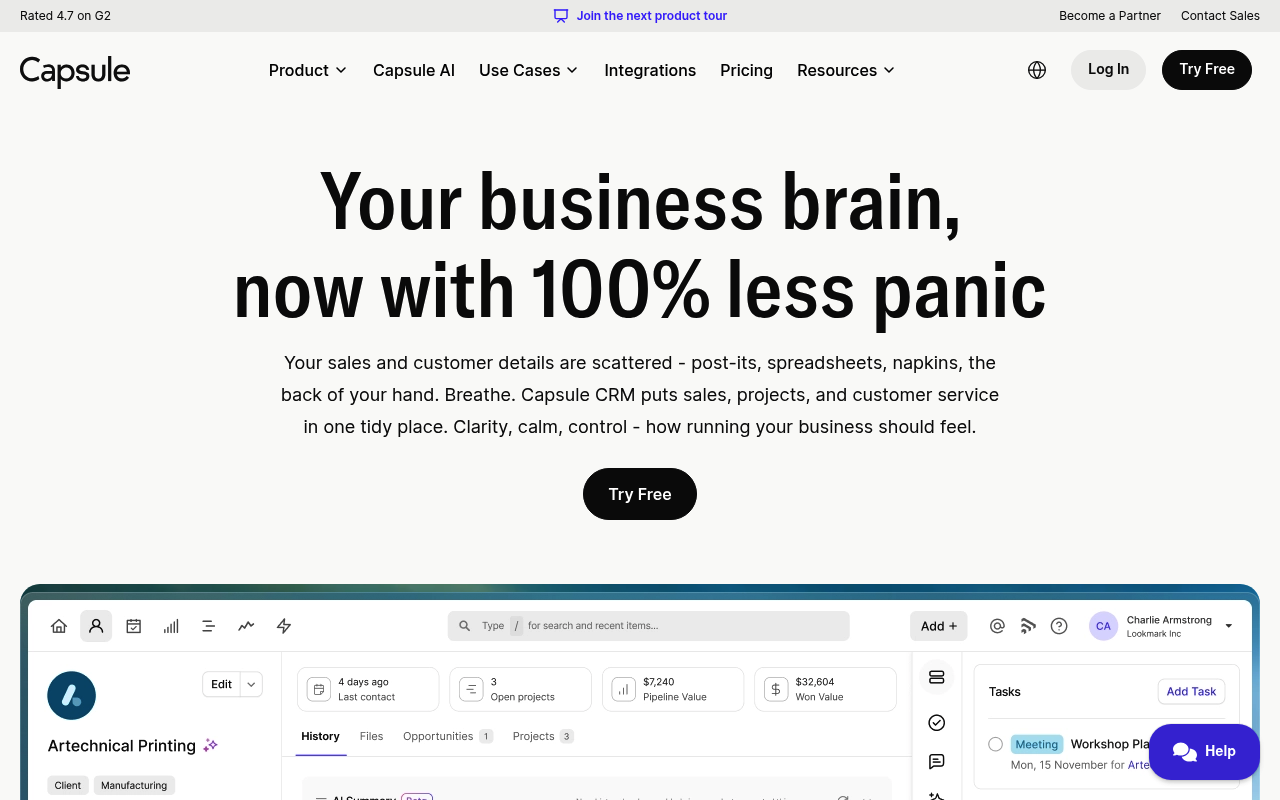Open the Help chat widget
Screen dimensions: 1280x800
click(x=1204, y=752)
